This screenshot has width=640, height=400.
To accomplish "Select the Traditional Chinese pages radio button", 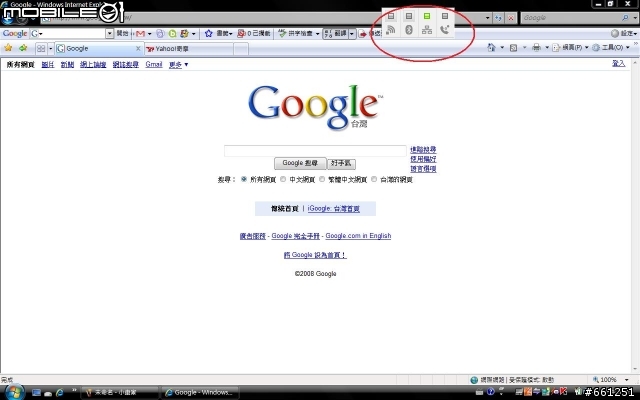I will (322, 179).
